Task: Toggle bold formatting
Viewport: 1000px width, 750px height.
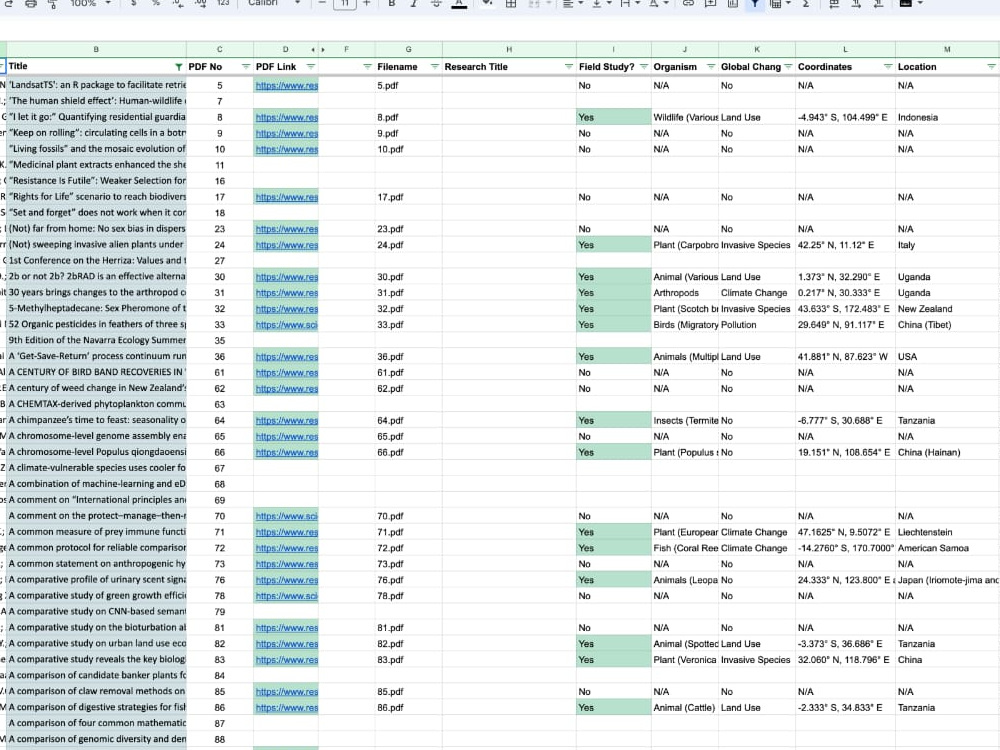Action: click(x=392, y=4)
